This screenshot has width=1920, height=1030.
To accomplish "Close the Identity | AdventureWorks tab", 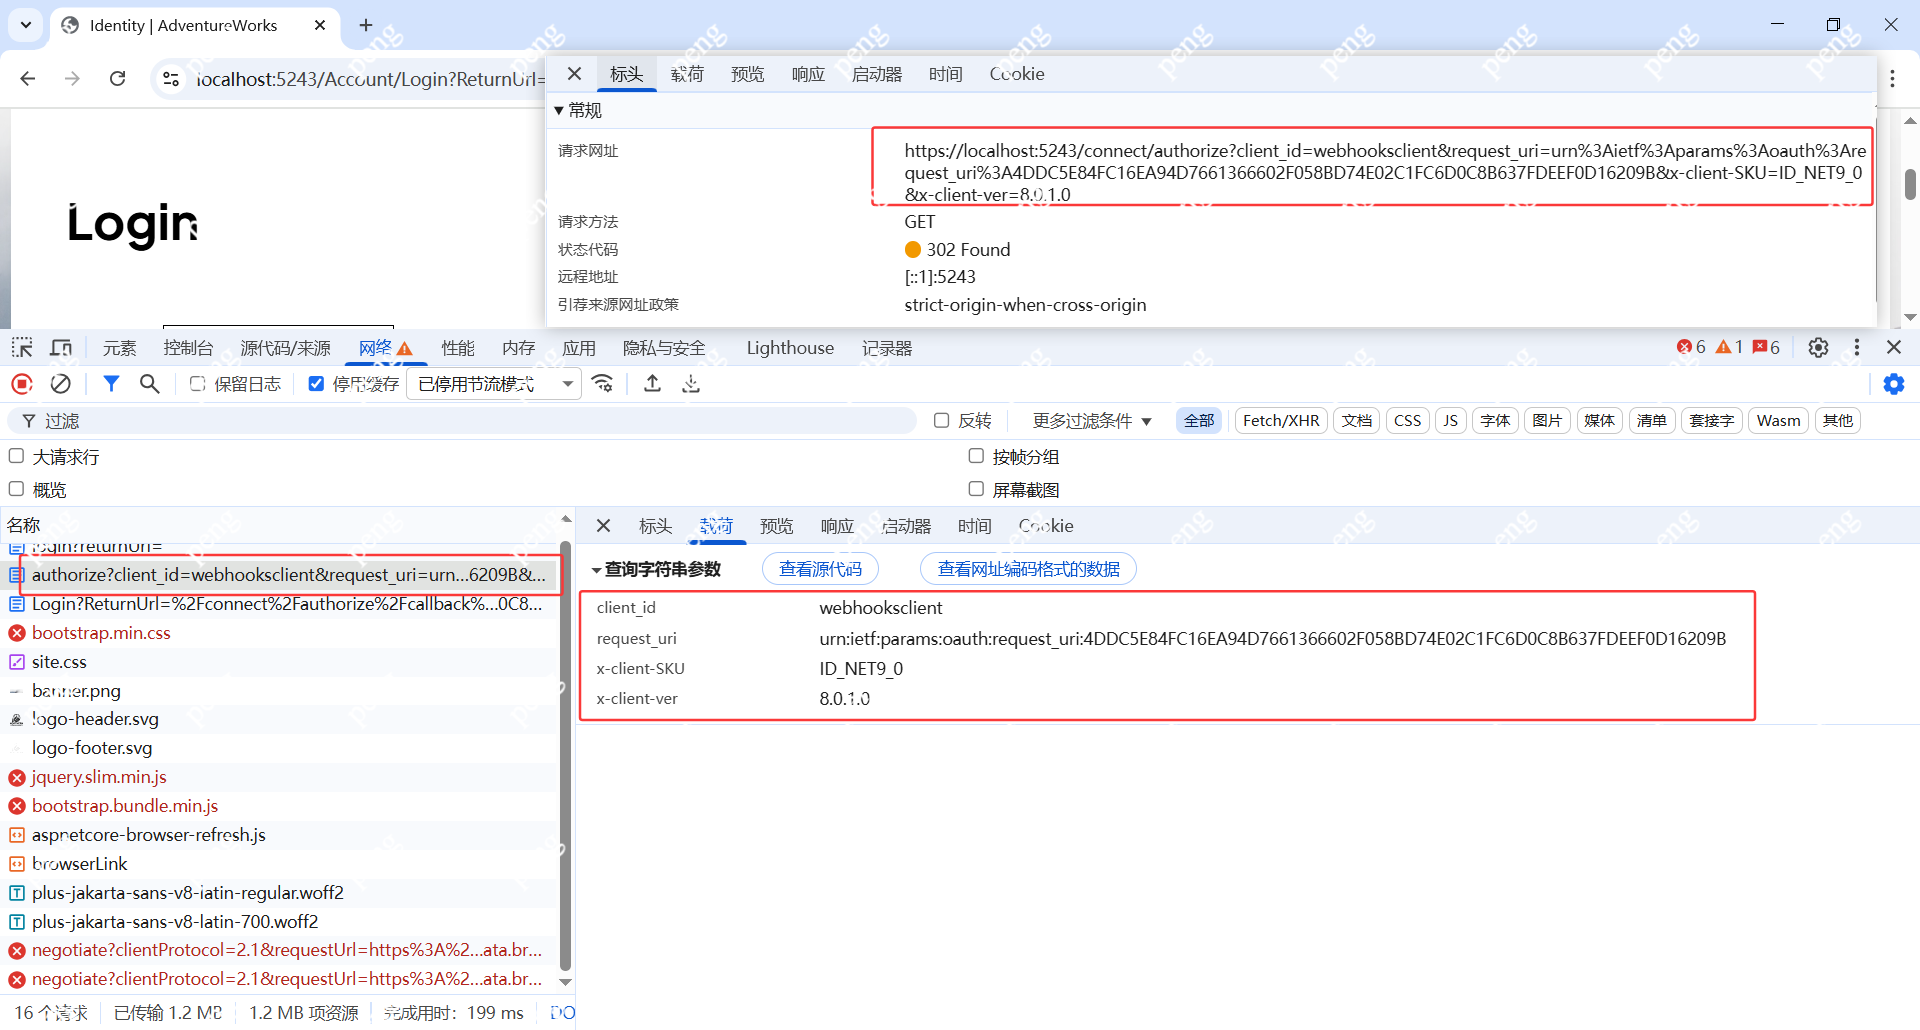I will 320,25.
